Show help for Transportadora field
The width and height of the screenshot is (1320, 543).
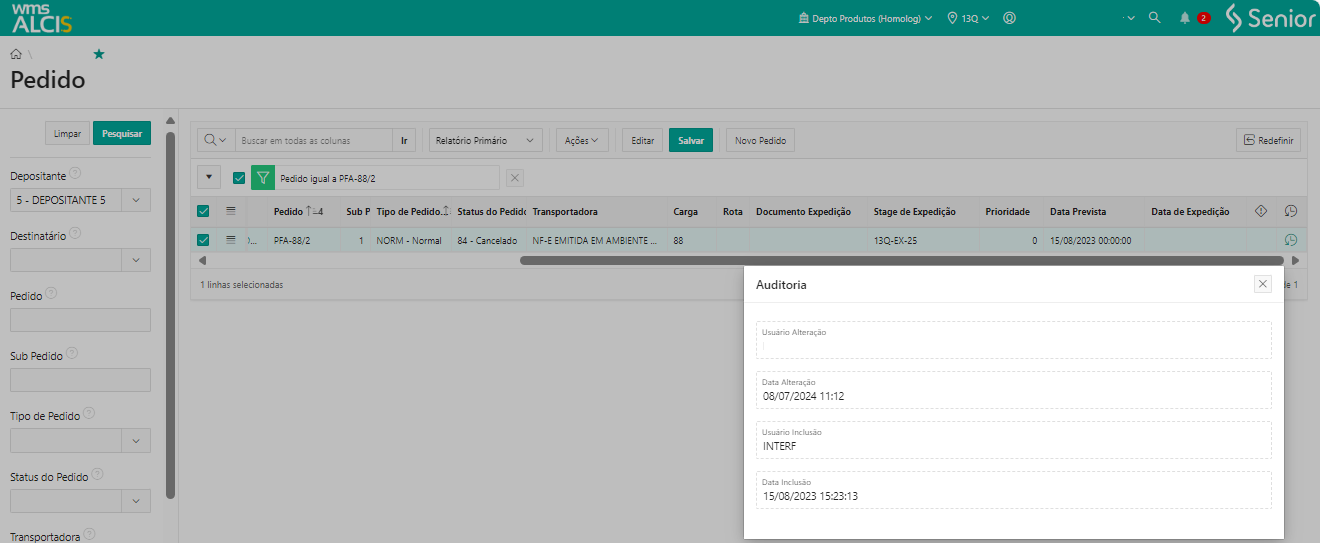tap(89, 535)
